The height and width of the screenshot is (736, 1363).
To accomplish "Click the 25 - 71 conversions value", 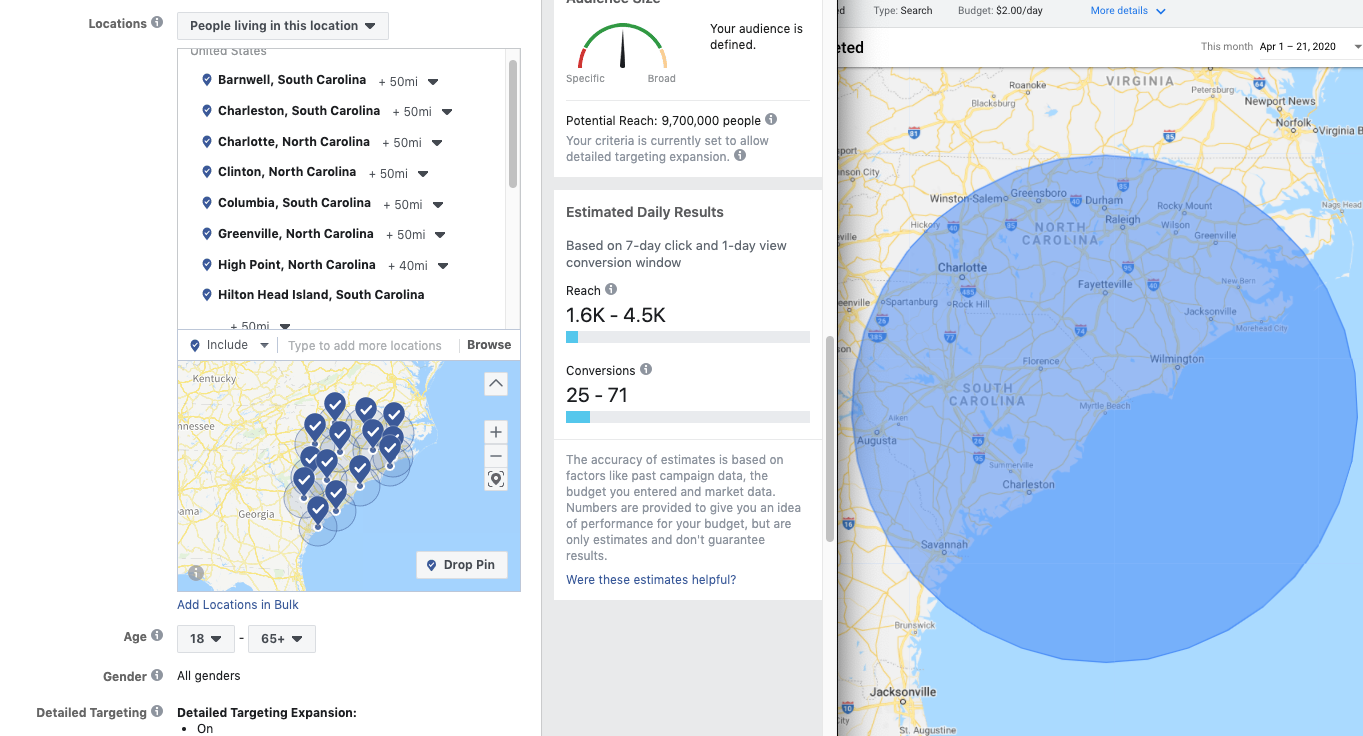I will tap(597, 395).
